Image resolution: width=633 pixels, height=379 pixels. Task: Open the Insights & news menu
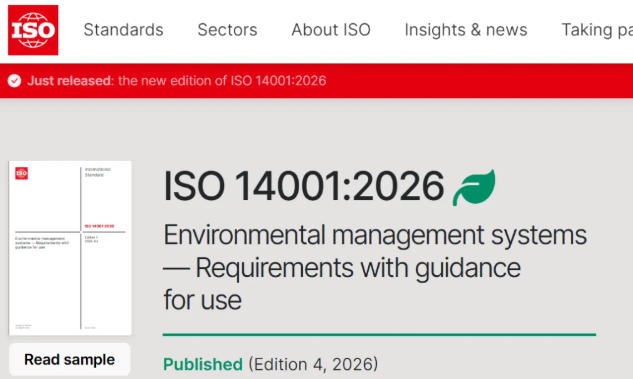pyautogui.click(x=466, y=30)
